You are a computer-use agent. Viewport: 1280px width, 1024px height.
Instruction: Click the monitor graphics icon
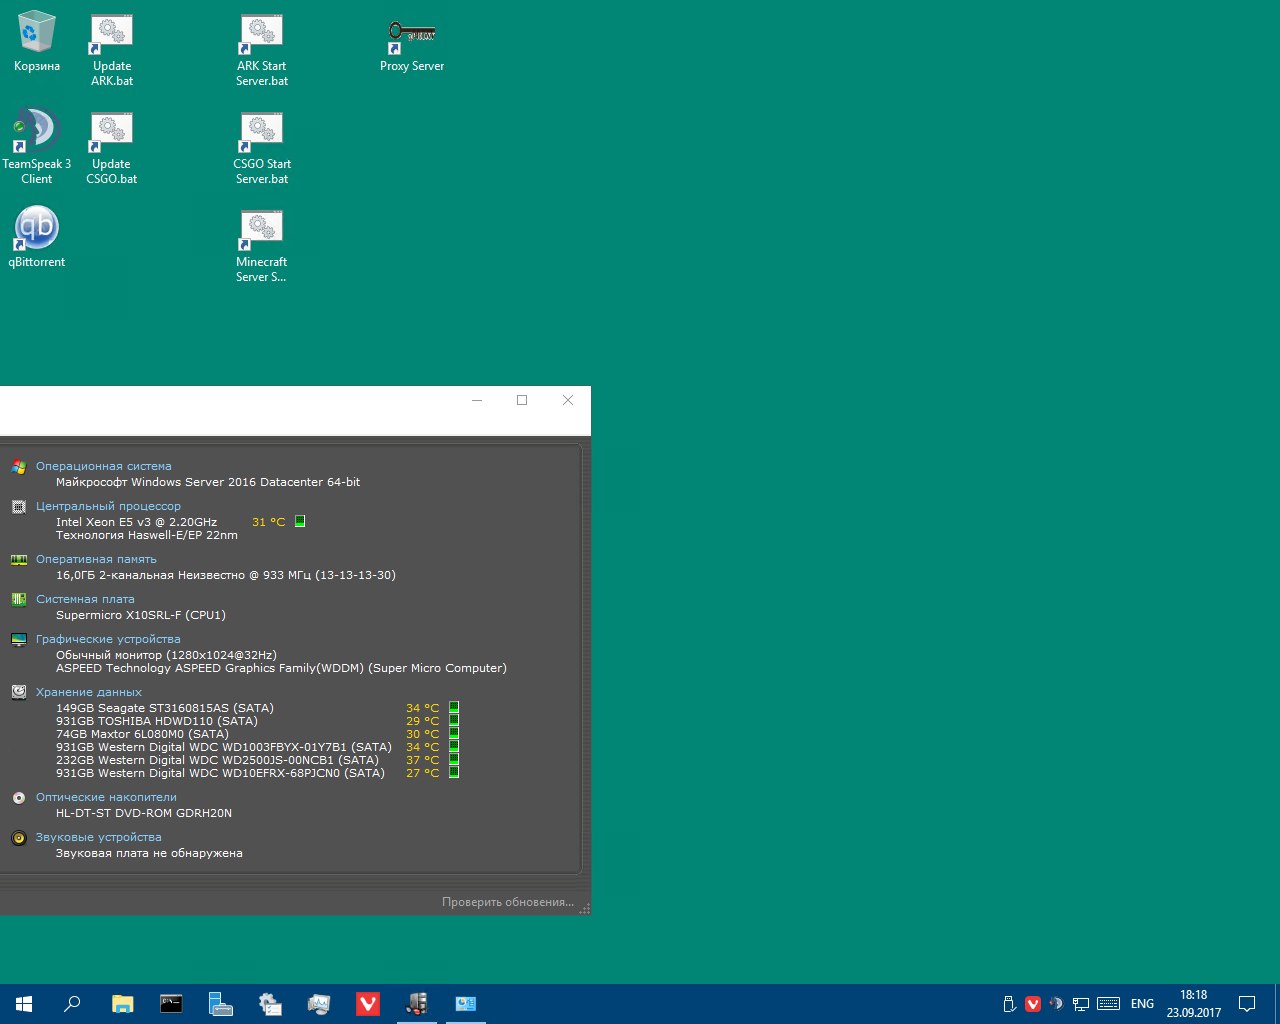18,639
